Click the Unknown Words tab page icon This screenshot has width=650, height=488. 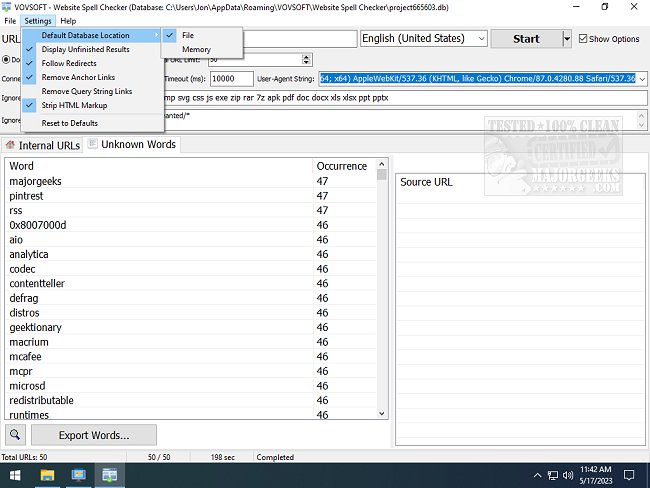click(93, 144)
